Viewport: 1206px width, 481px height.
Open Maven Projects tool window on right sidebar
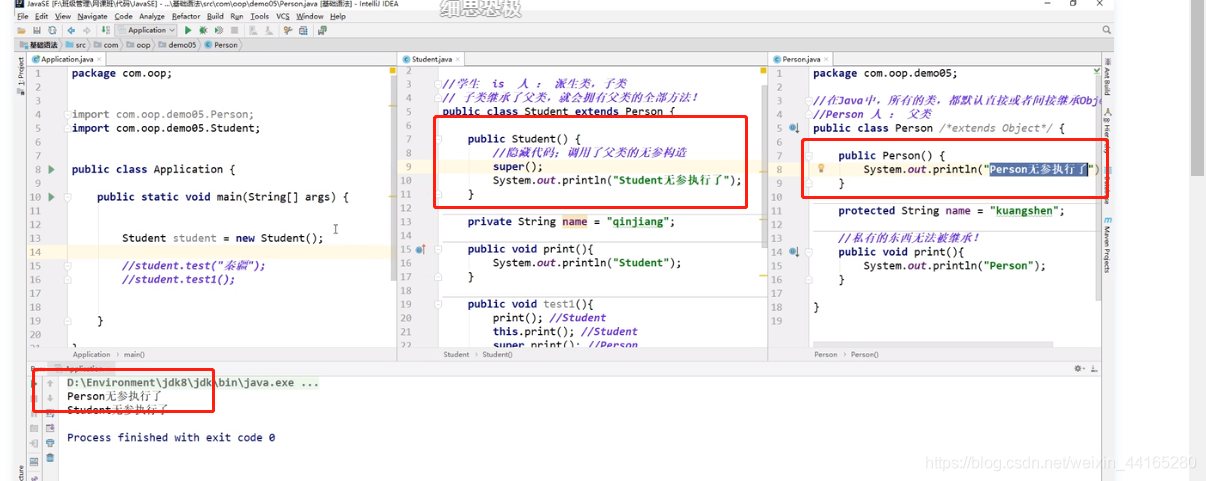tap(1107, 244)
